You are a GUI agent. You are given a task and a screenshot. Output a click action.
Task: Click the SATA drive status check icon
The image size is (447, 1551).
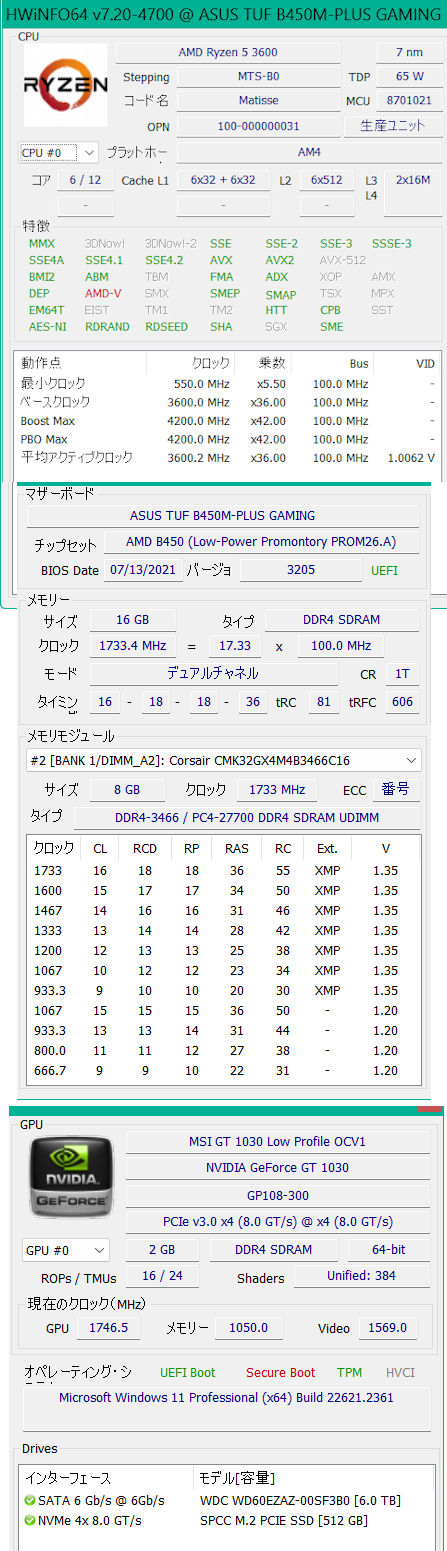pyautogui.click(x=30, y=1500)
